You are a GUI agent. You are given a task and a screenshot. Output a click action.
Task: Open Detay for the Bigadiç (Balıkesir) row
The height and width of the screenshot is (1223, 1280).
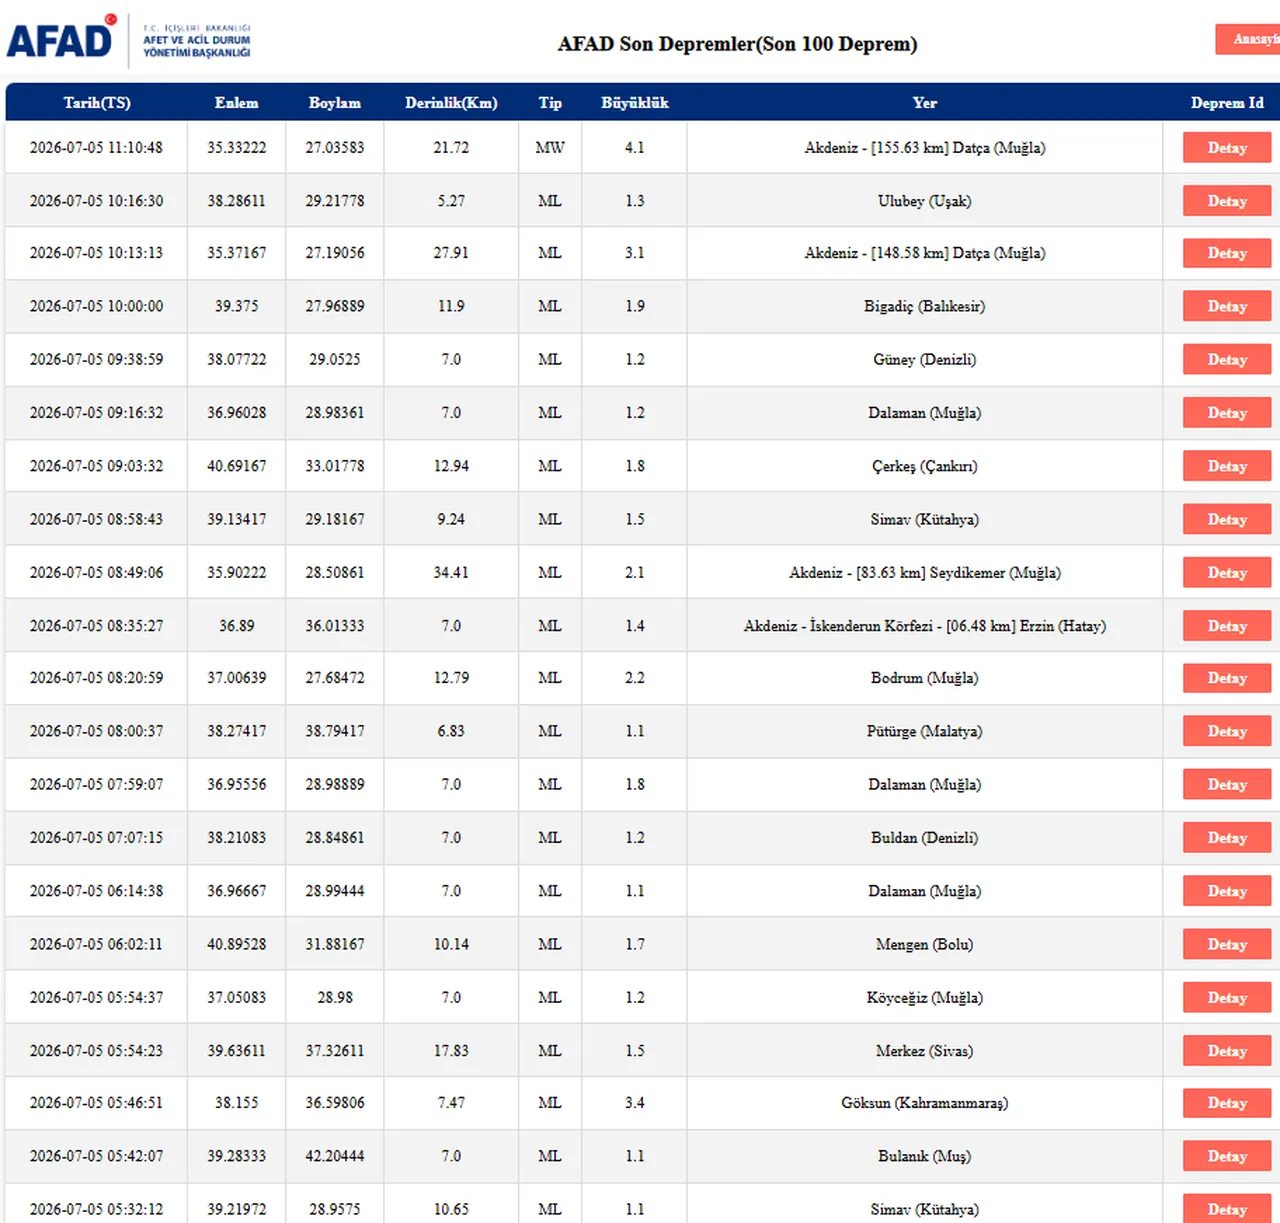point(1227,306)
